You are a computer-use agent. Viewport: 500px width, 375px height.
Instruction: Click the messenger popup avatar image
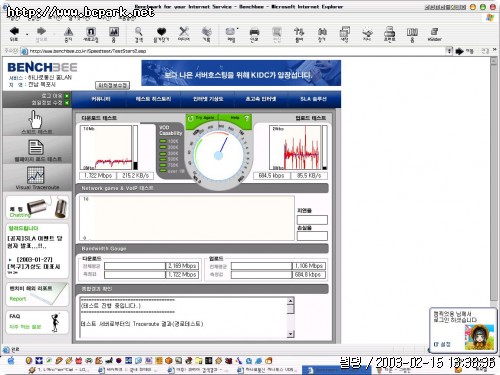479,337
